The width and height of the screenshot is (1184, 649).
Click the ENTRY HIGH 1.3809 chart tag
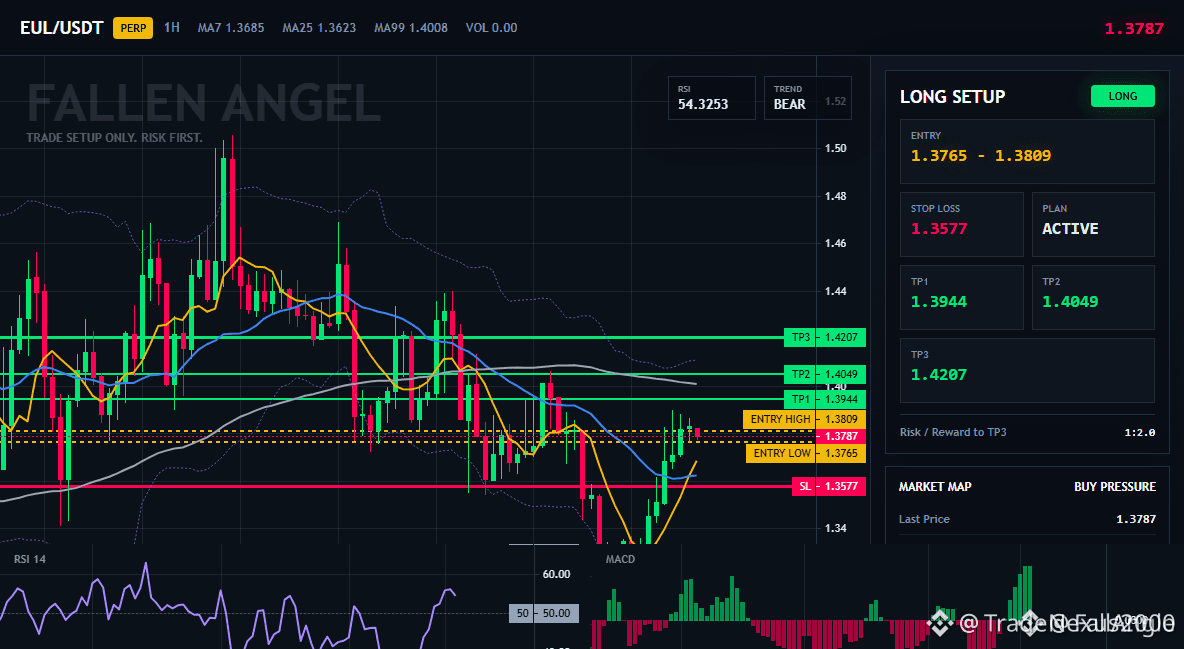(804, 419)
